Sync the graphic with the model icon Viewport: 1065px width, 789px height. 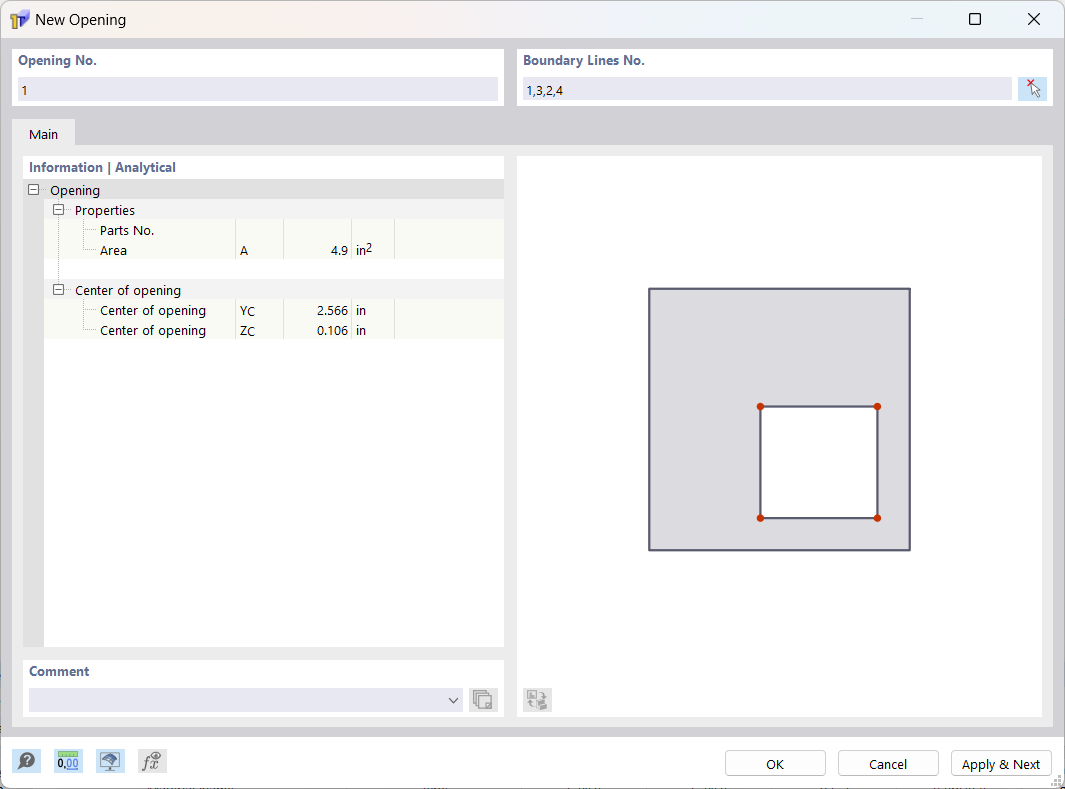click(x=536, y=700)
